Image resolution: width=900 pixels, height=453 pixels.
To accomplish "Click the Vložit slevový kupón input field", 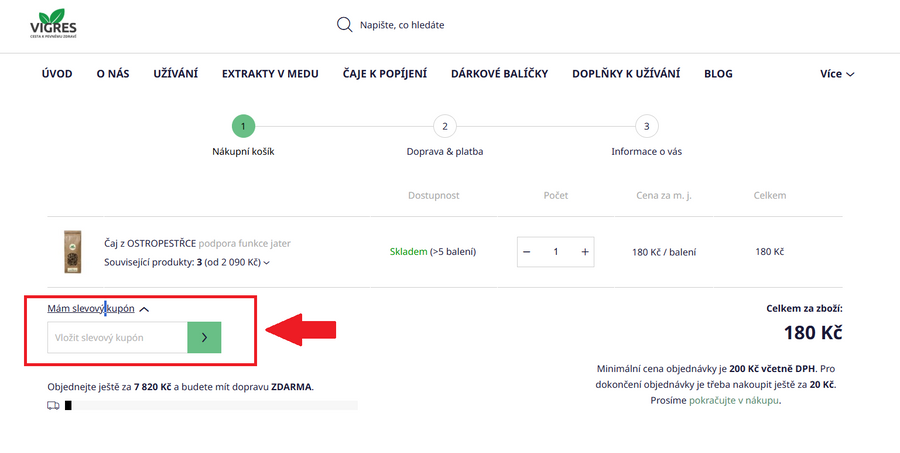I will point(117,338).
